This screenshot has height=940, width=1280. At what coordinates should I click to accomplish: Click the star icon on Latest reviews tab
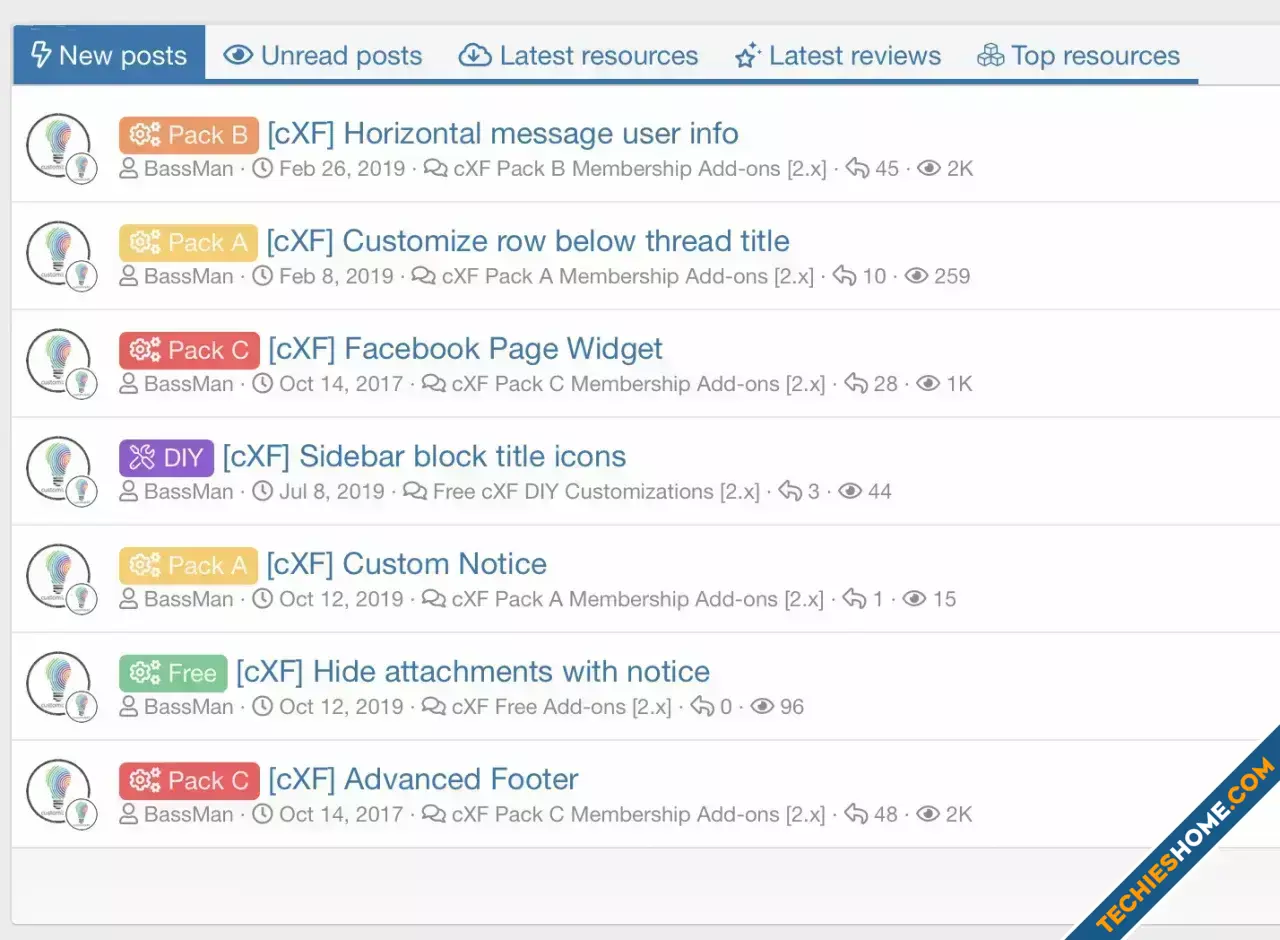pos(748,55)
